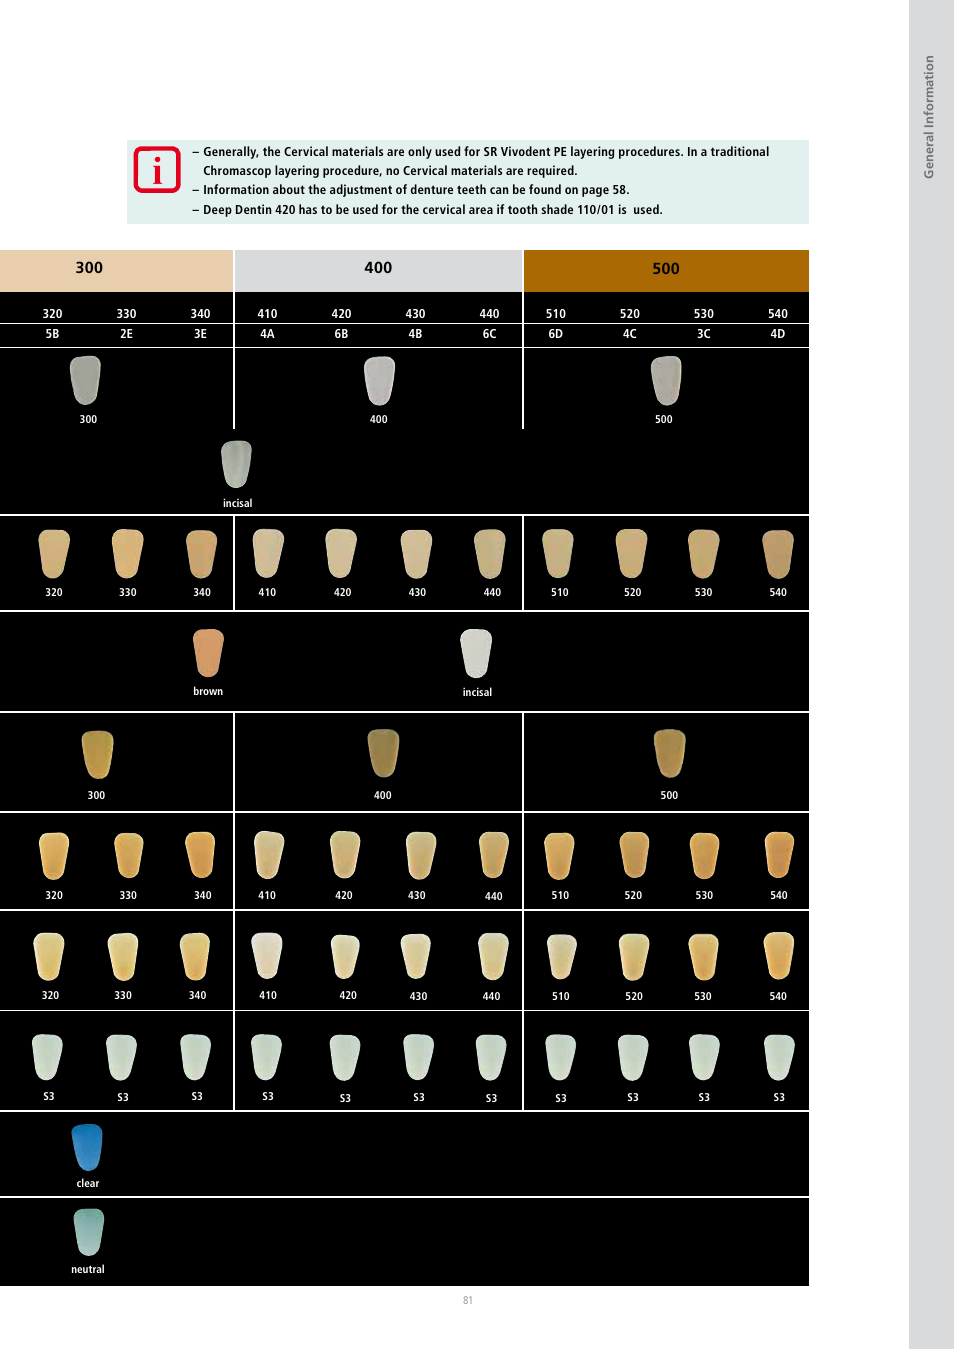
Task: Select the brown 500 group header
Action: coord(666,270)
